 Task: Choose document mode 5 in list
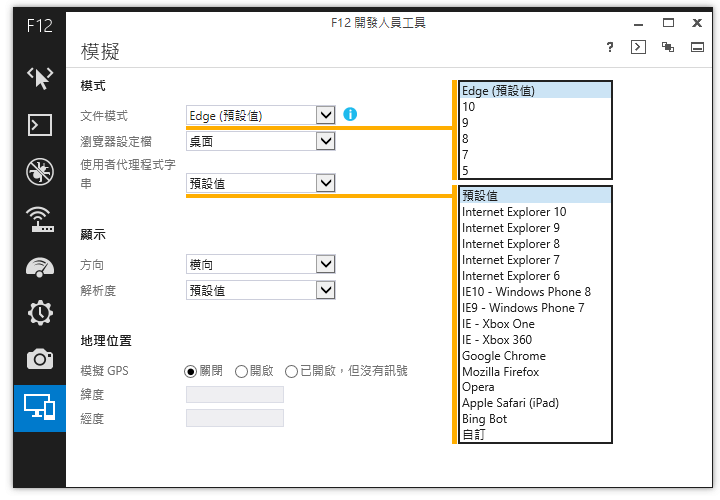click(x=535, y=170)
